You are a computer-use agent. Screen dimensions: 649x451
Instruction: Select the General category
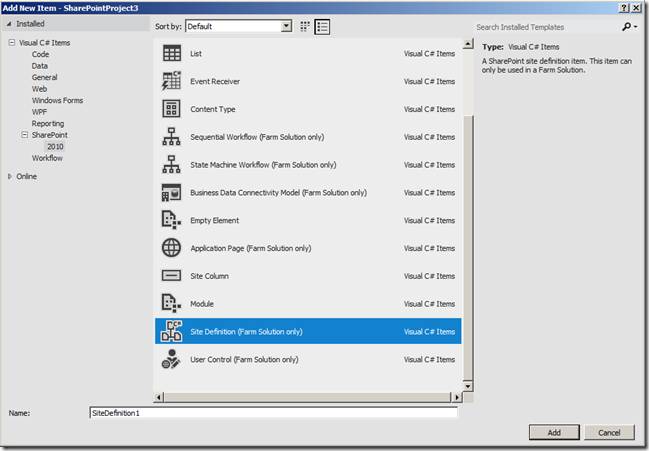pyautogui.click(x=45, y=77)
